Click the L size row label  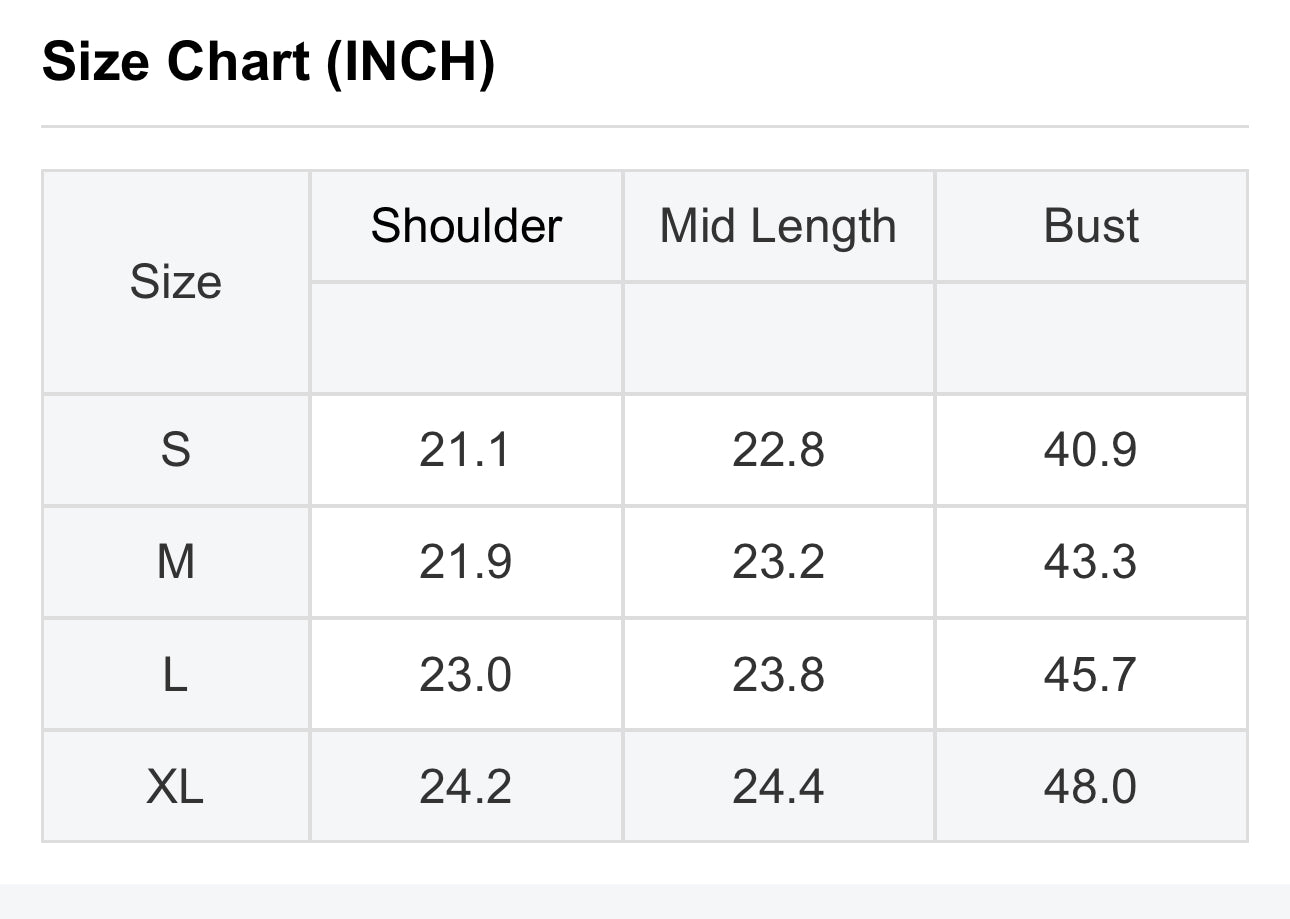(175, 674)
